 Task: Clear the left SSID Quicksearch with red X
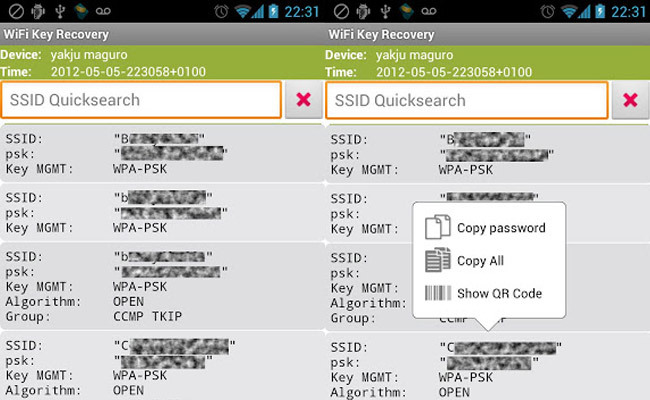[303, 99]
